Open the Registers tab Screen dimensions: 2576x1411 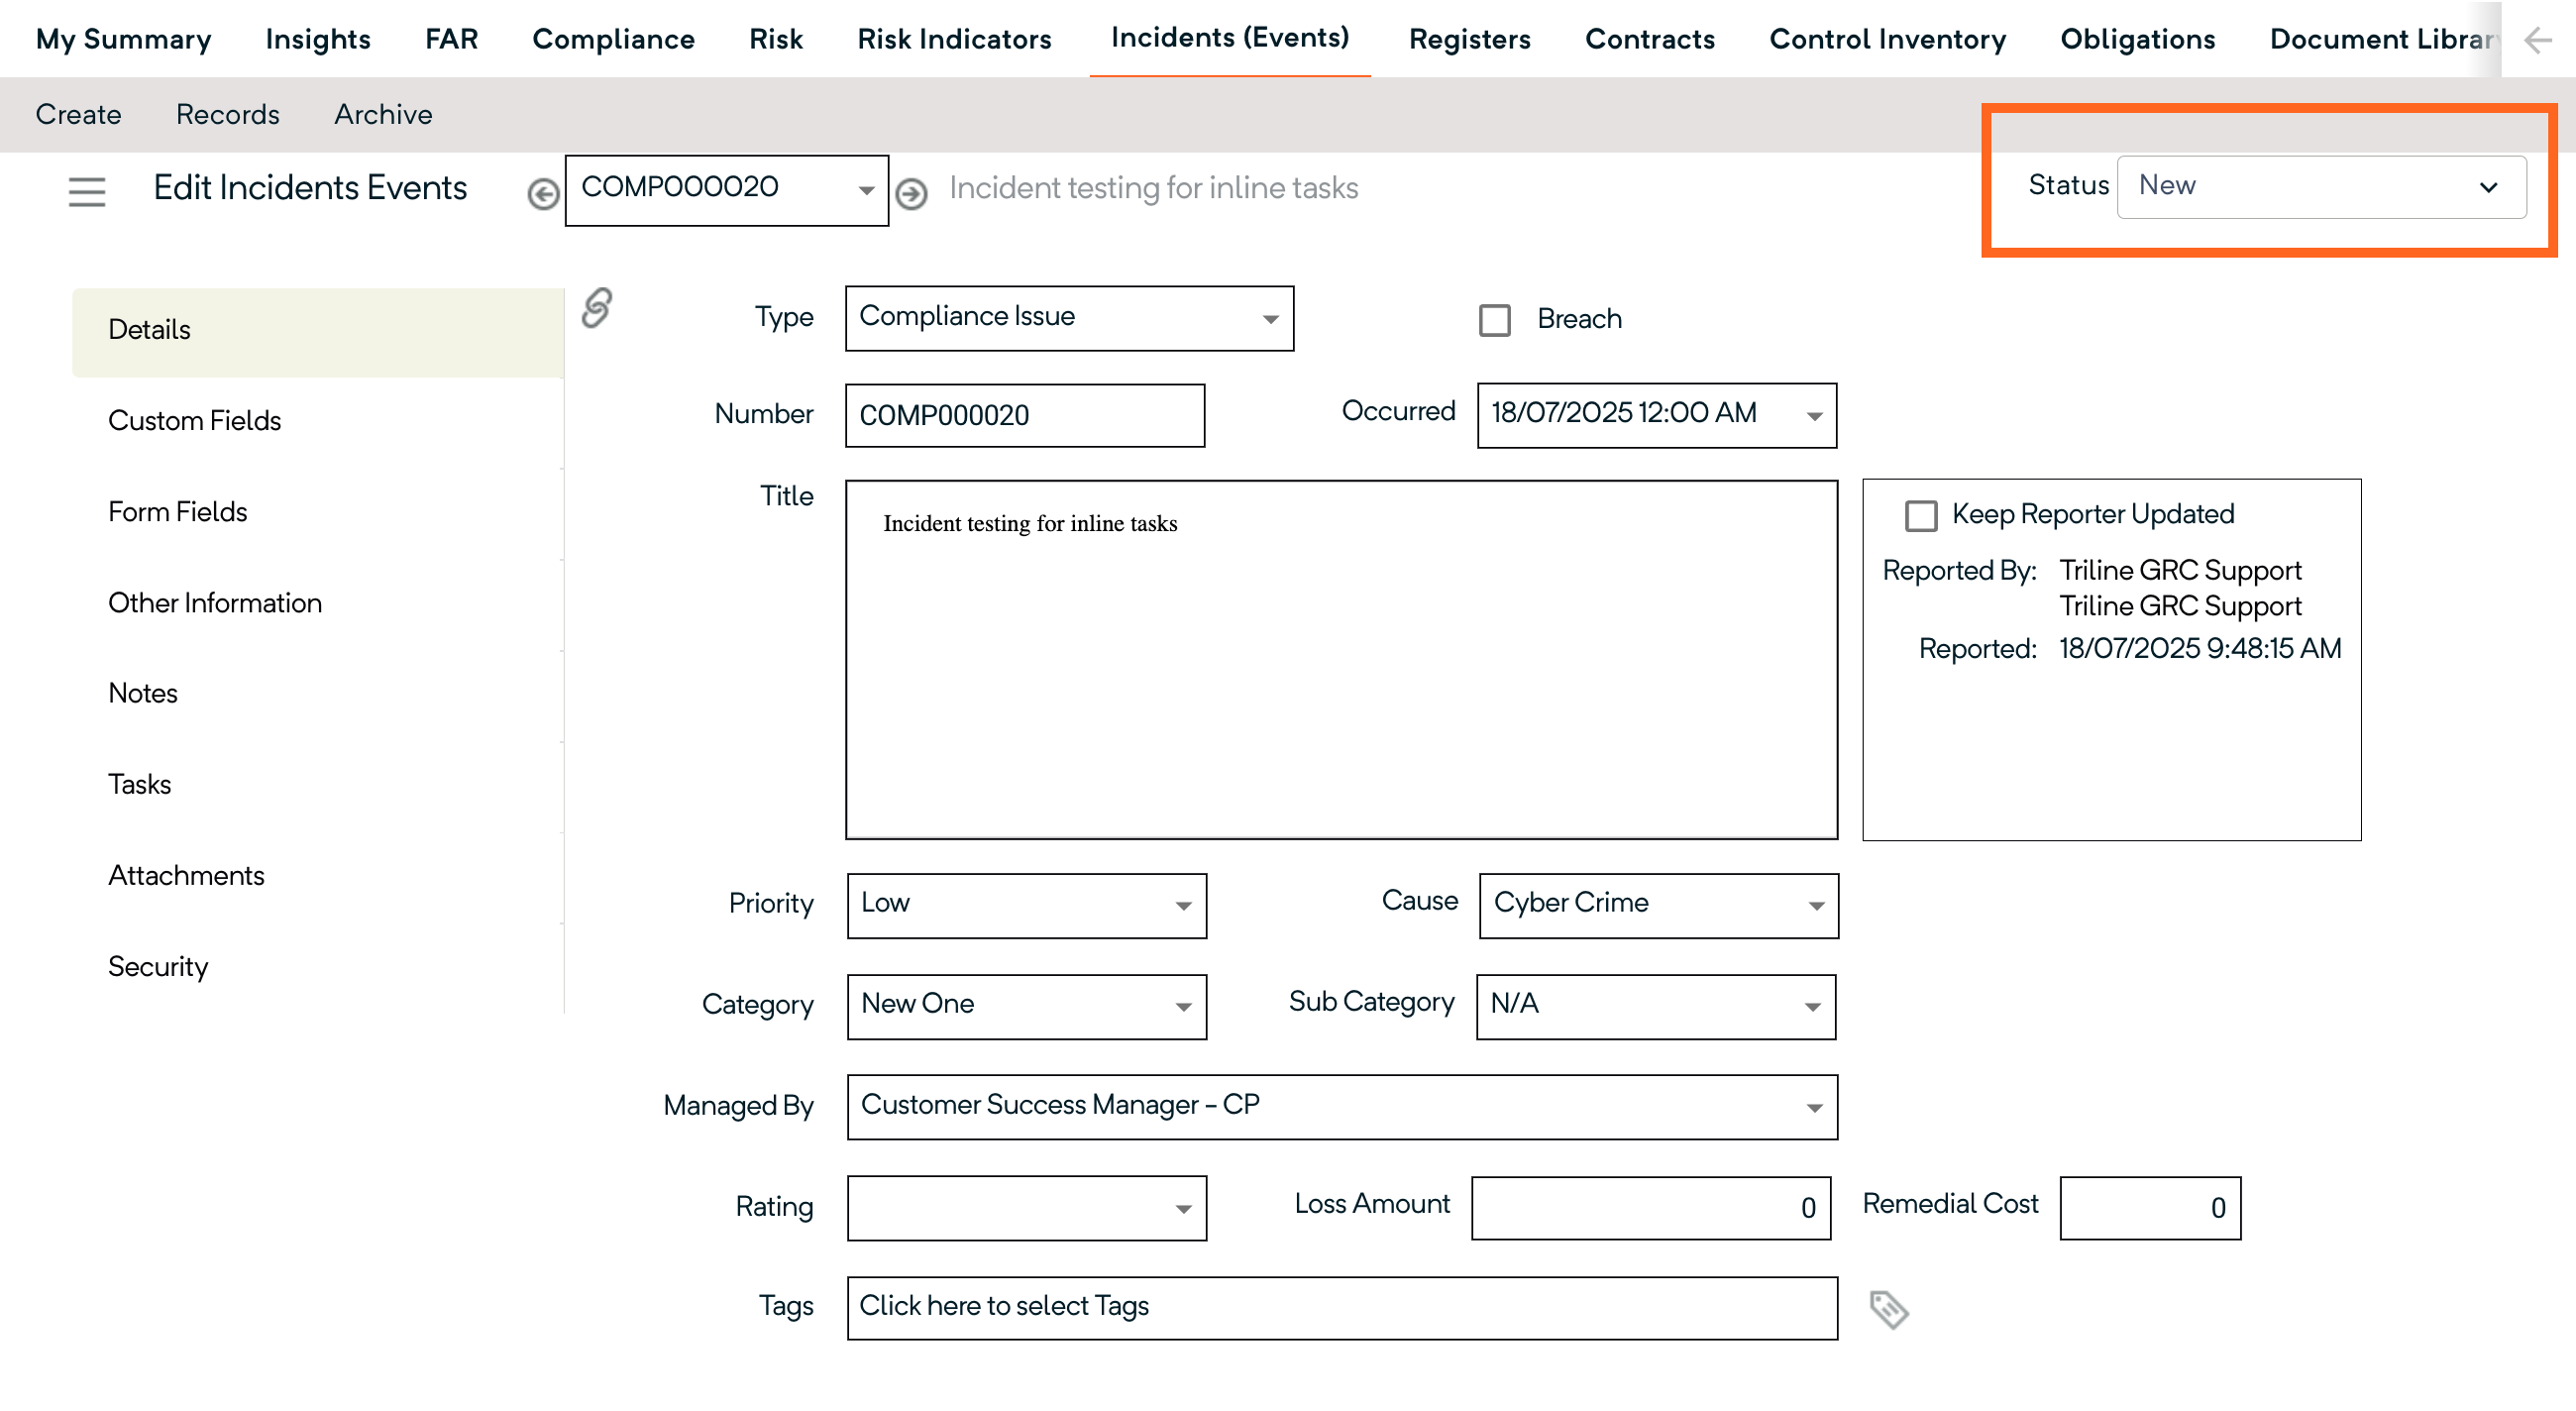coord(1470,39)
